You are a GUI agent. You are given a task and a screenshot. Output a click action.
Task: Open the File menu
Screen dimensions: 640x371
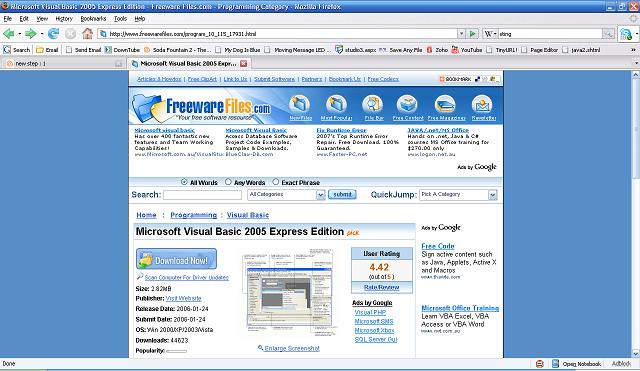coord(8,19)
